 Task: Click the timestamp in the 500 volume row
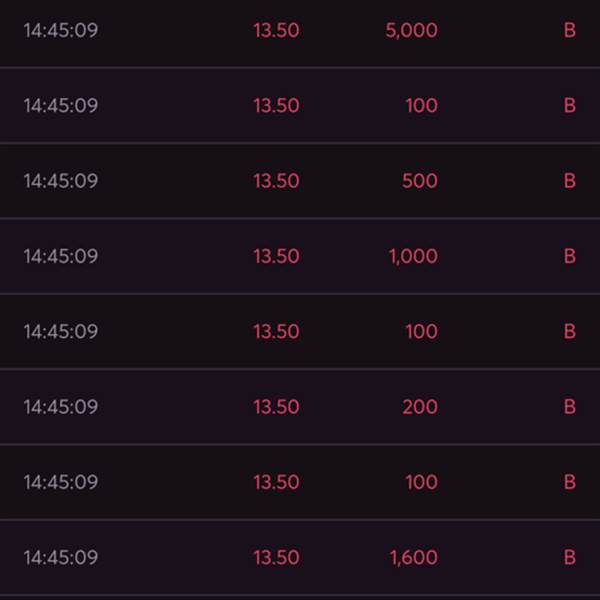click(x=61, y=181)
